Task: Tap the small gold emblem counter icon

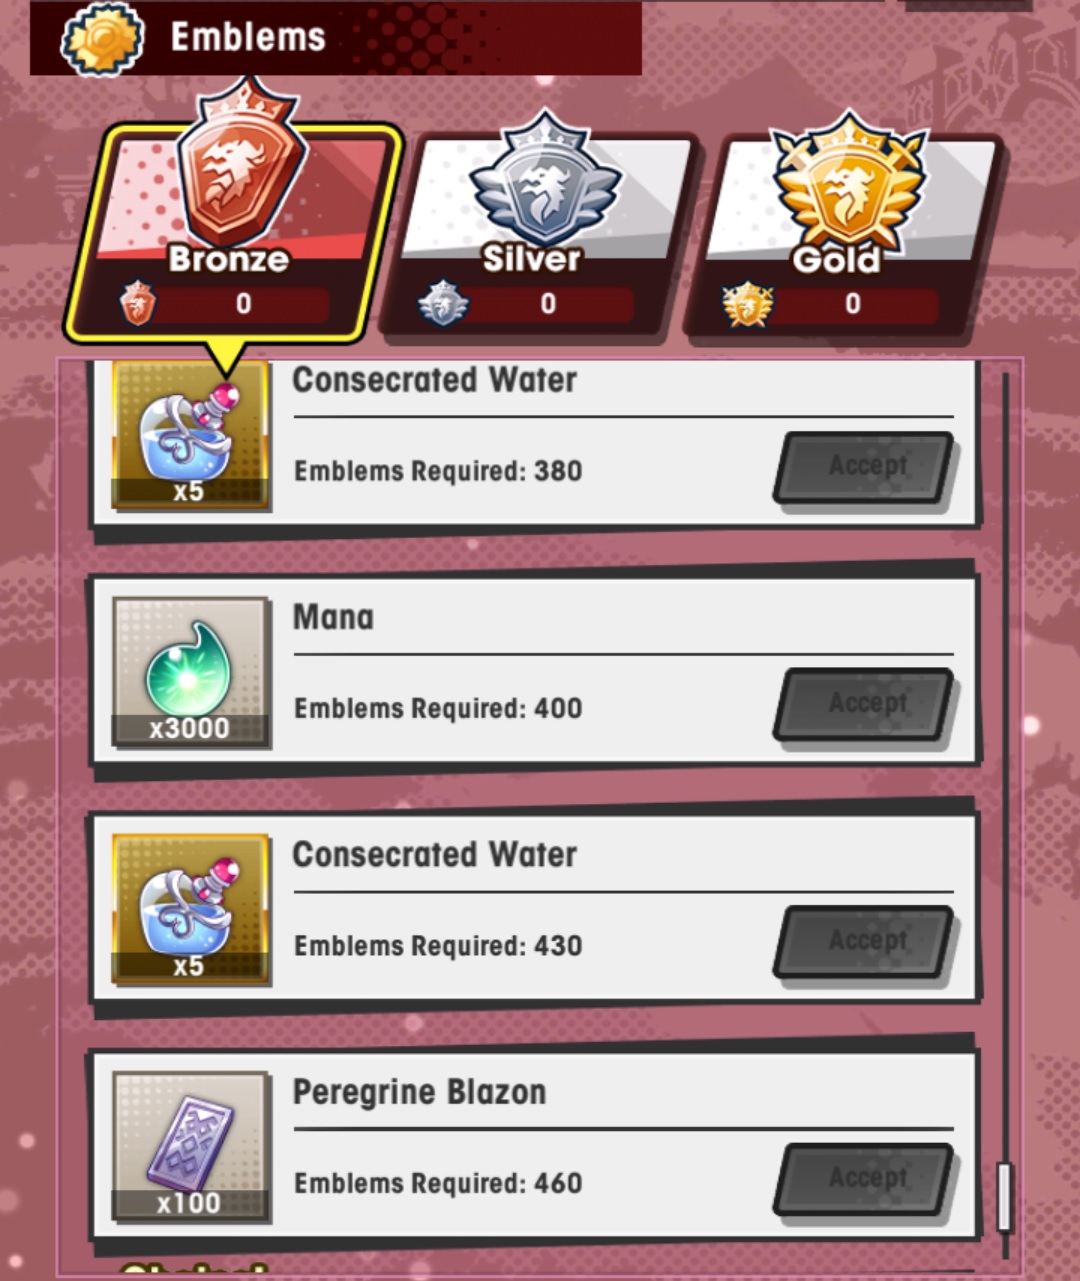Action: [x=748, y=304]
